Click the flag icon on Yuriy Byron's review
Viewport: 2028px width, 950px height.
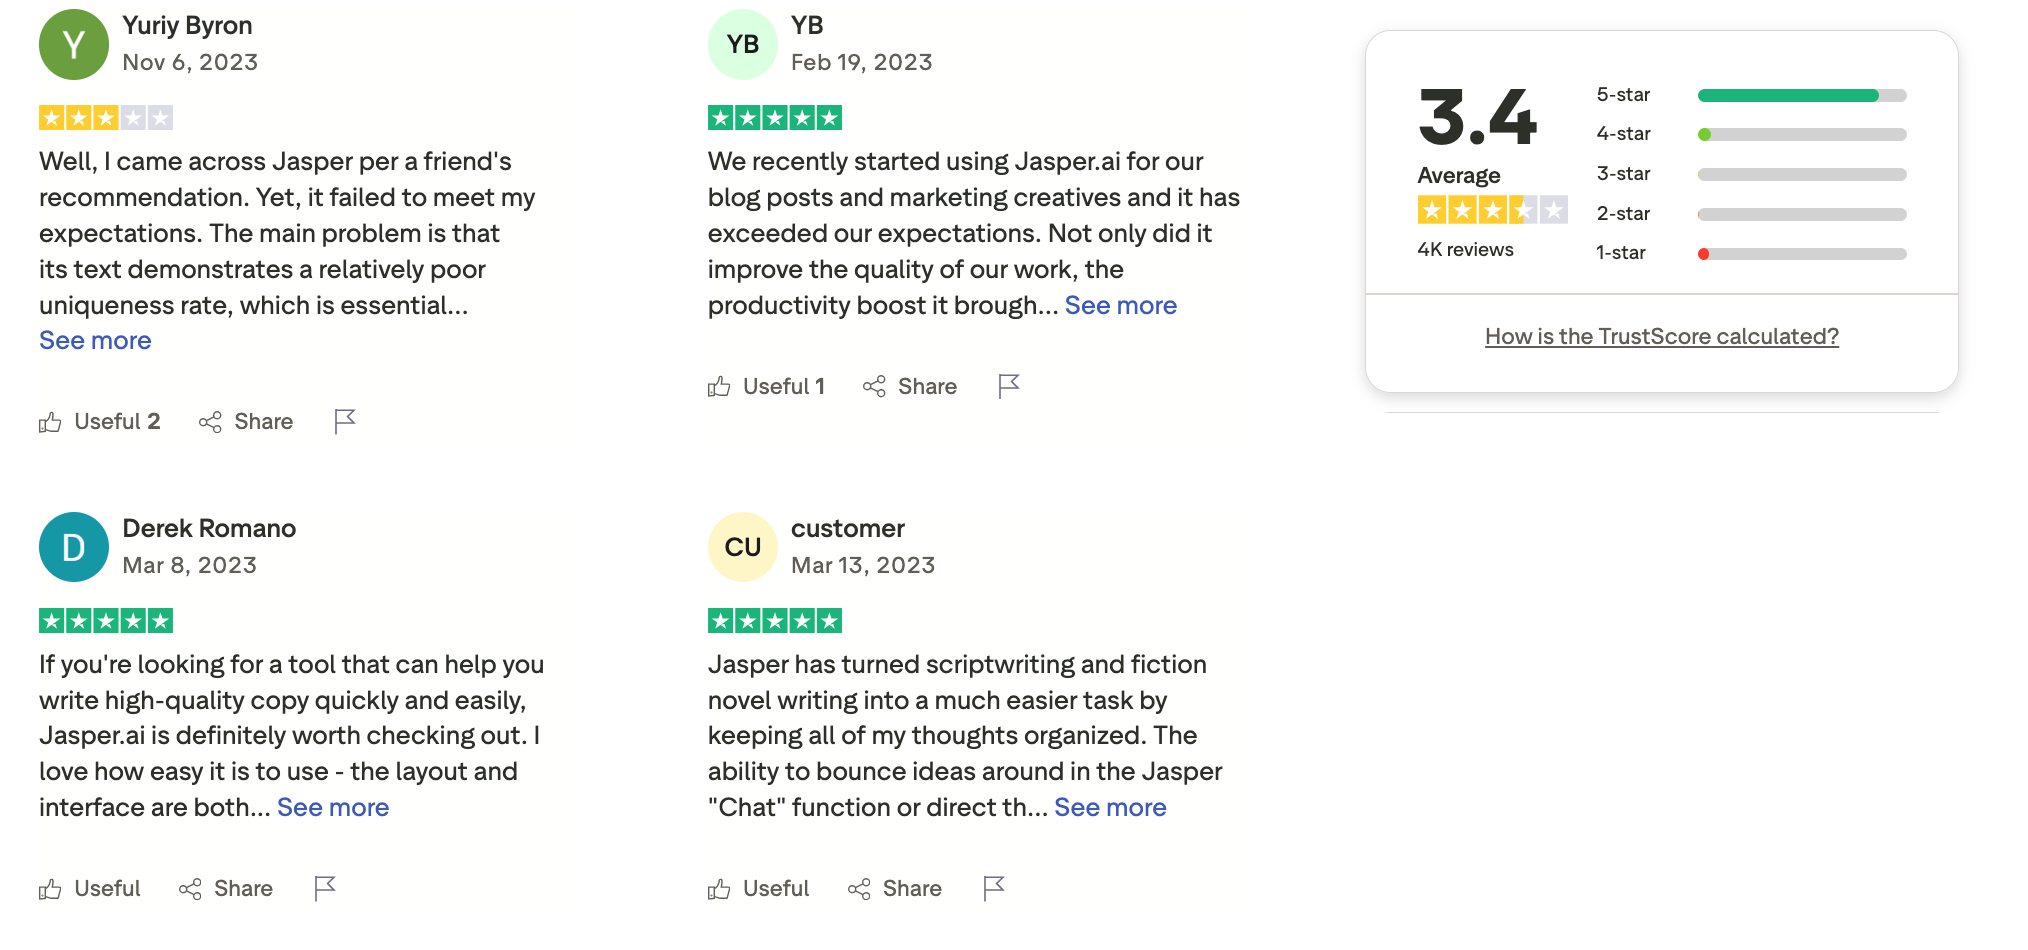[x=343, y=421]
